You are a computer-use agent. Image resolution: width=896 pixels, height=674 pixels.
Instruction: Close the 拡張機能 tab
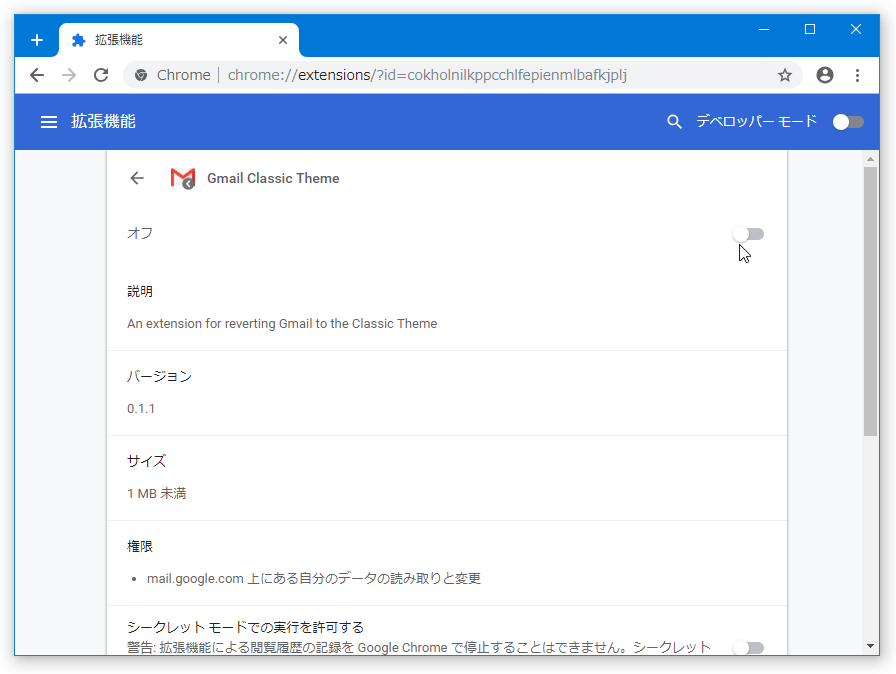coord(283,40)
